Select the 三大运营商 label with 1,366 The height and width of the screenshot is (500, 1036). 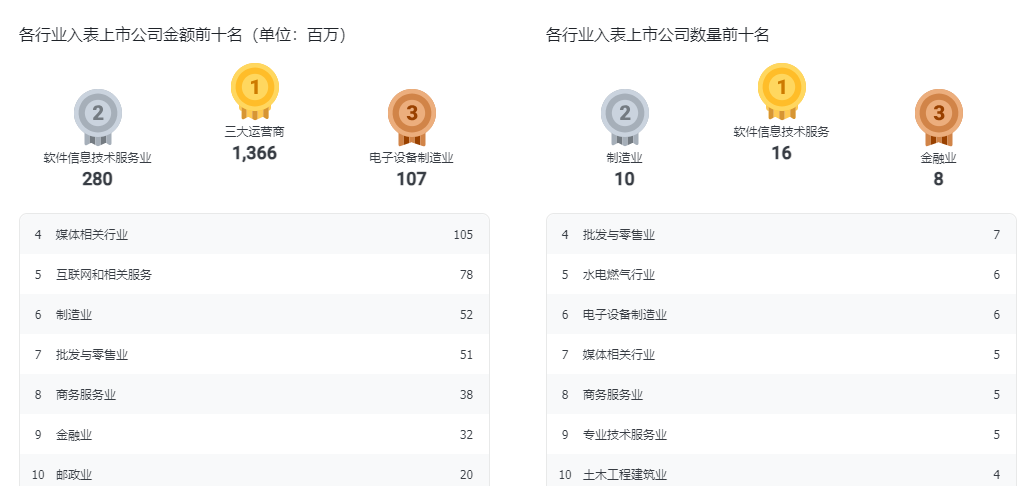(255, 131)
